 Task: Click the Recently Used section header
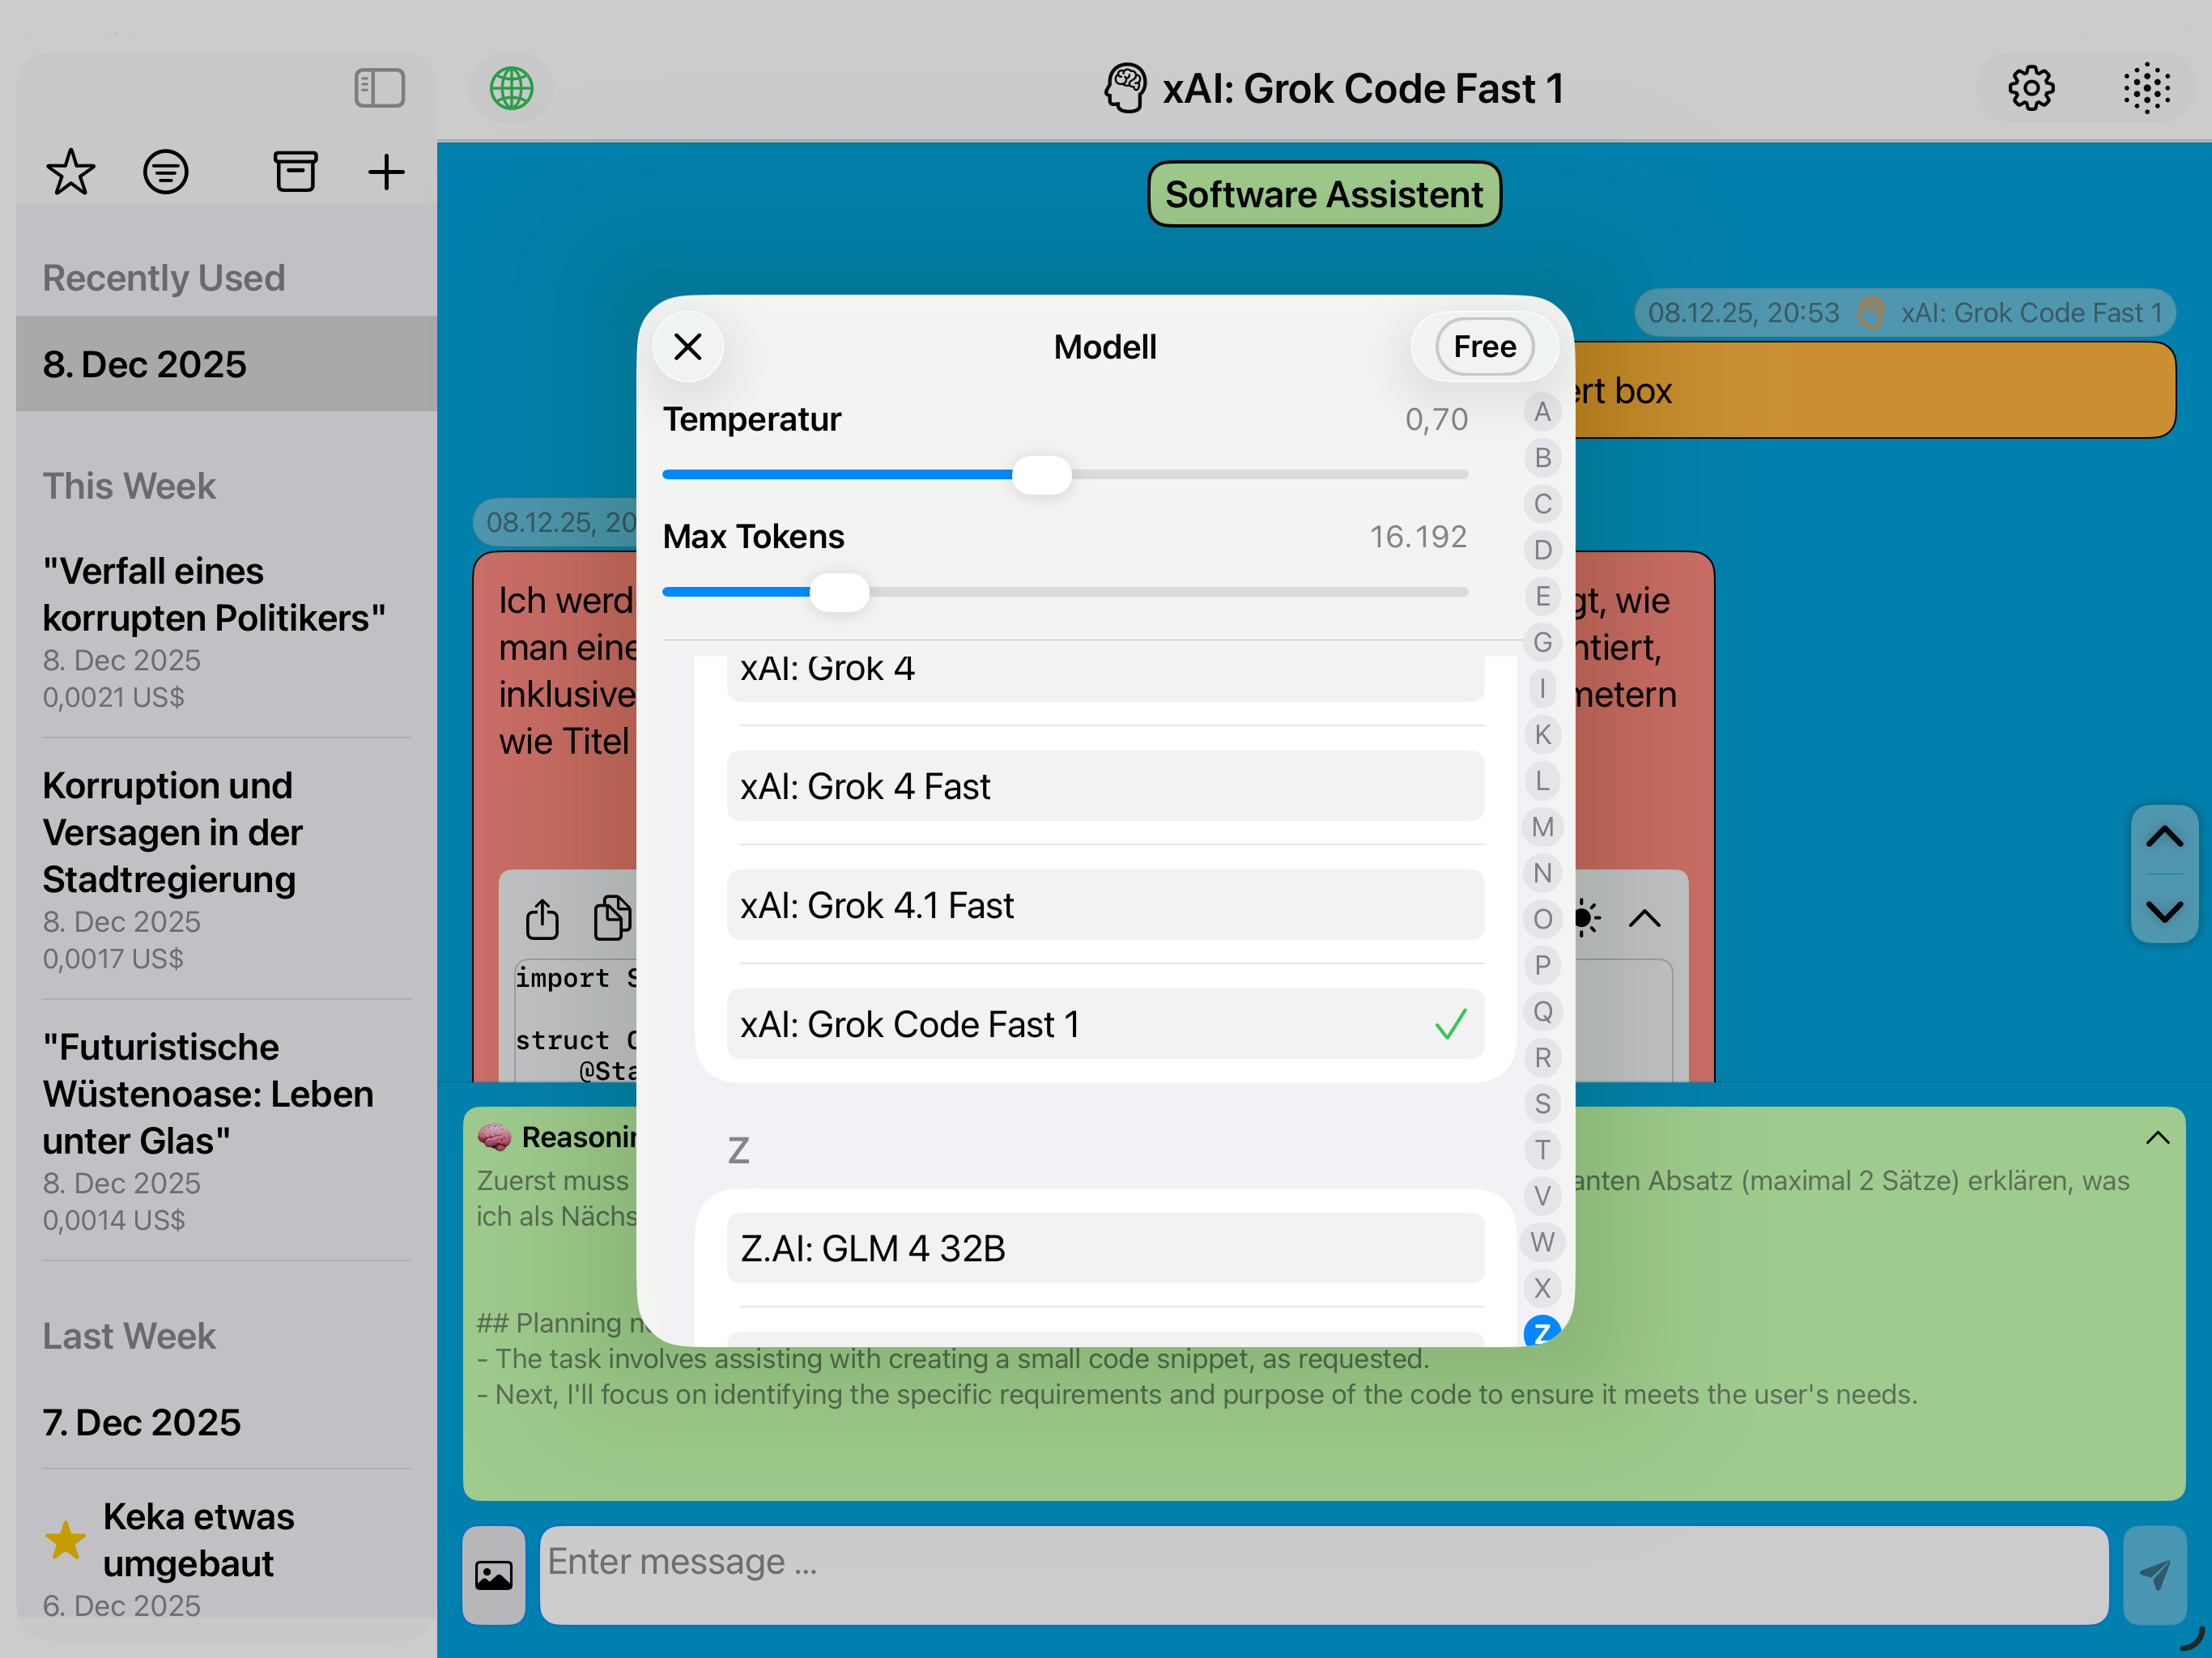[x=164, y=278]
